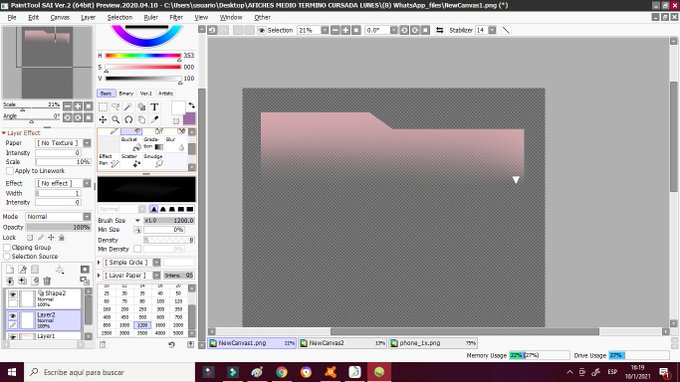
Task: Choose brush size 1600 preset
Action: [160, 325]
